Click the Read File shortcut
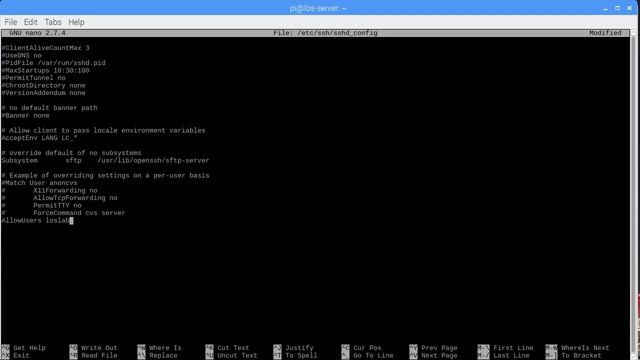640x360 pixels. pyautogui.click(x=93, y=356)
